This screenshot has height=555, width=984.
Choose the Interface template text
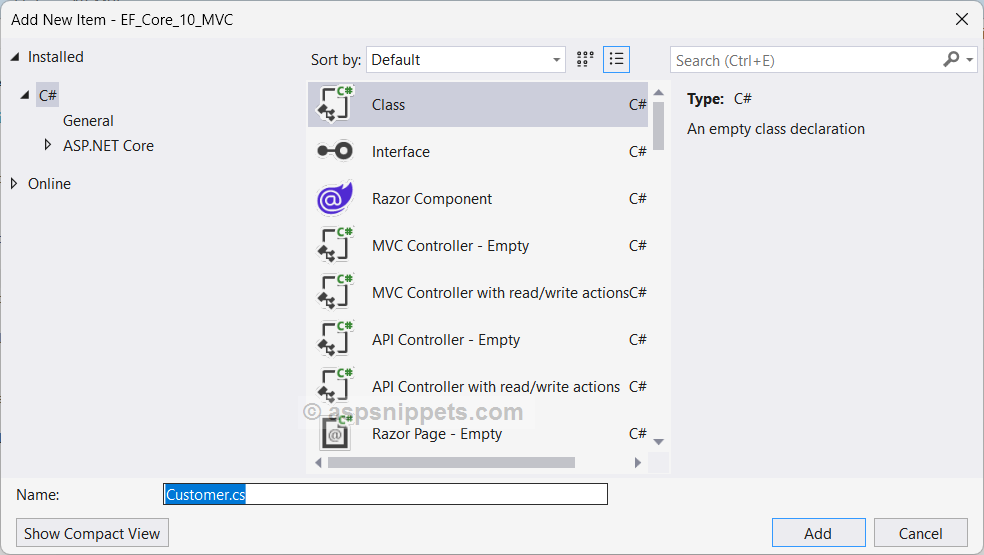pyautogui.click(x=400, y=152)
